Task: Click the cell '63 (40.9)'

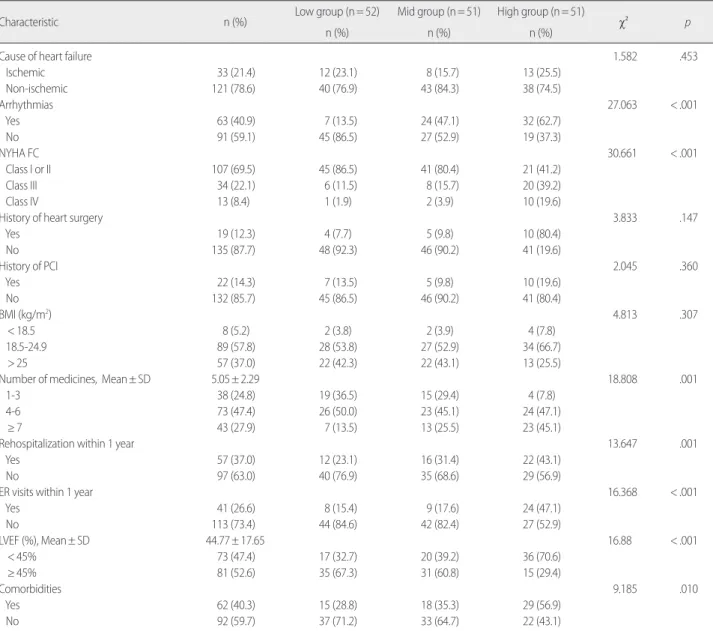Action: tap(236, 121)
